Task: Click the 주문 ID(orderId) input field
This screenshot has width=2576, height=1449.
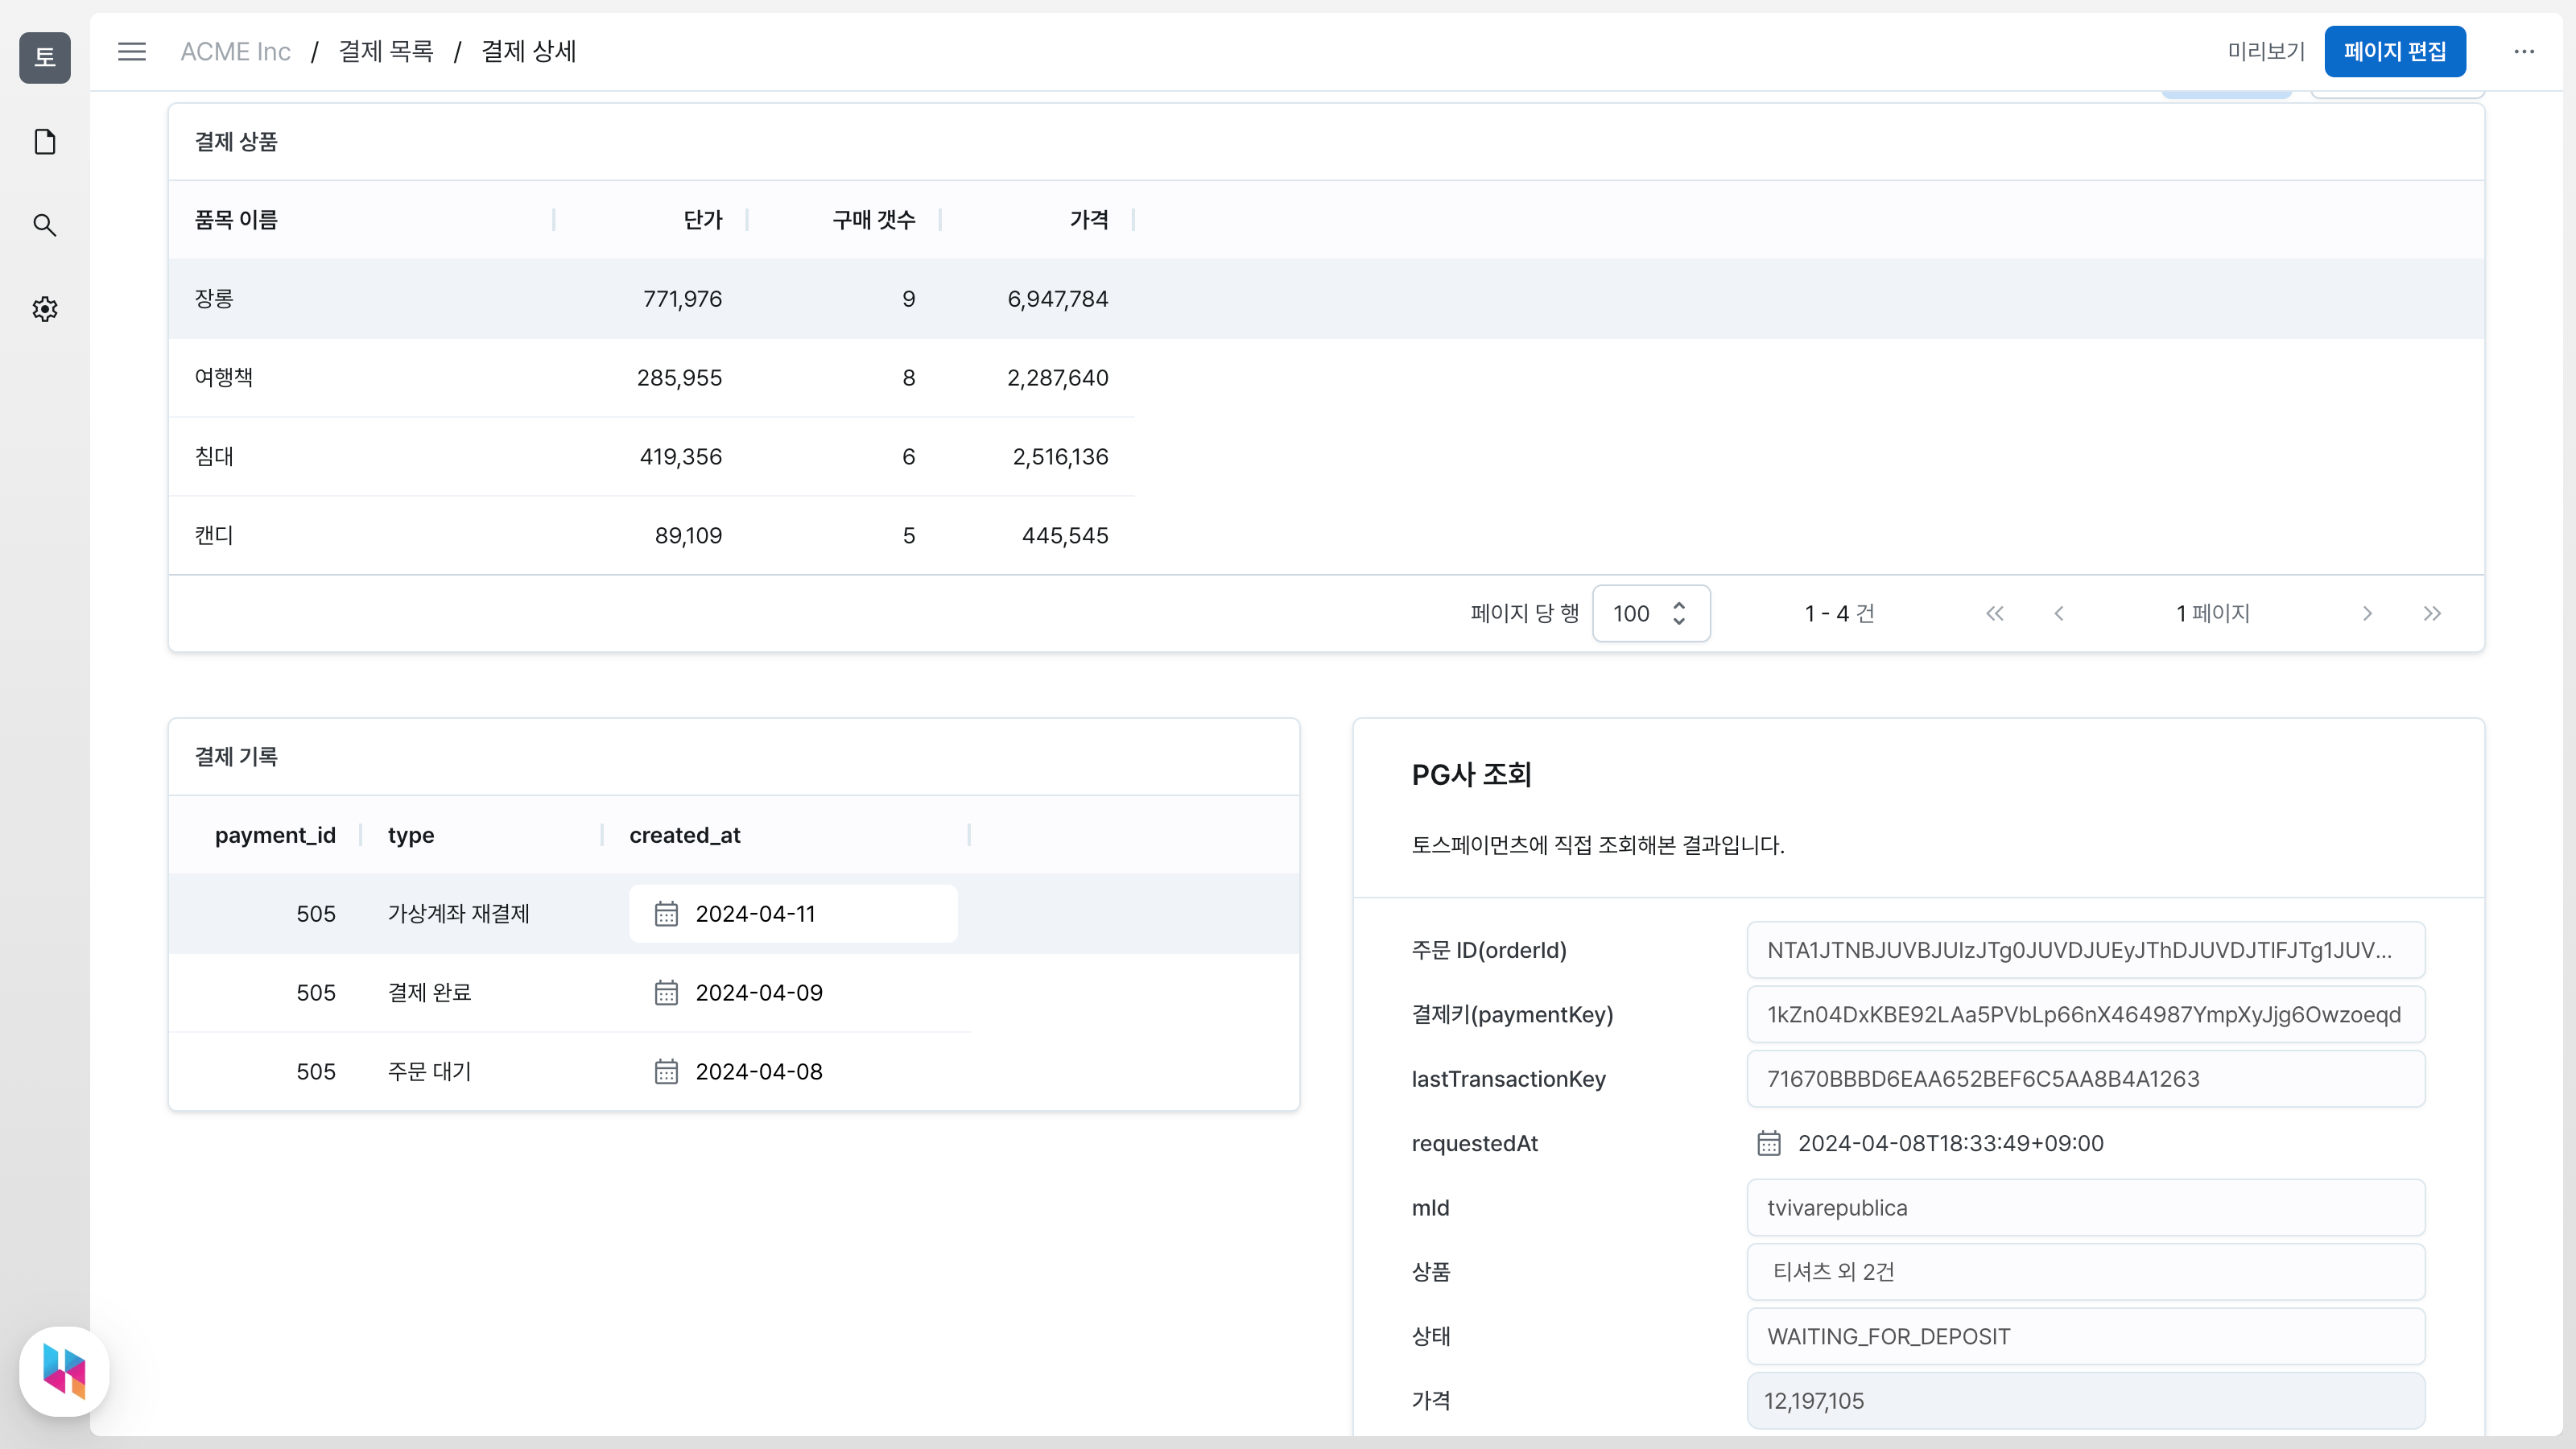Action: [x=2086, y=950]
